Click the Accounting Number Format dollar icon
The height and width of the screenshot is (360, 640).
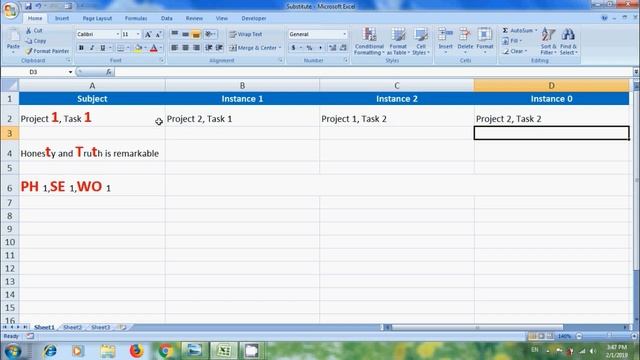[x=293, y=48]
